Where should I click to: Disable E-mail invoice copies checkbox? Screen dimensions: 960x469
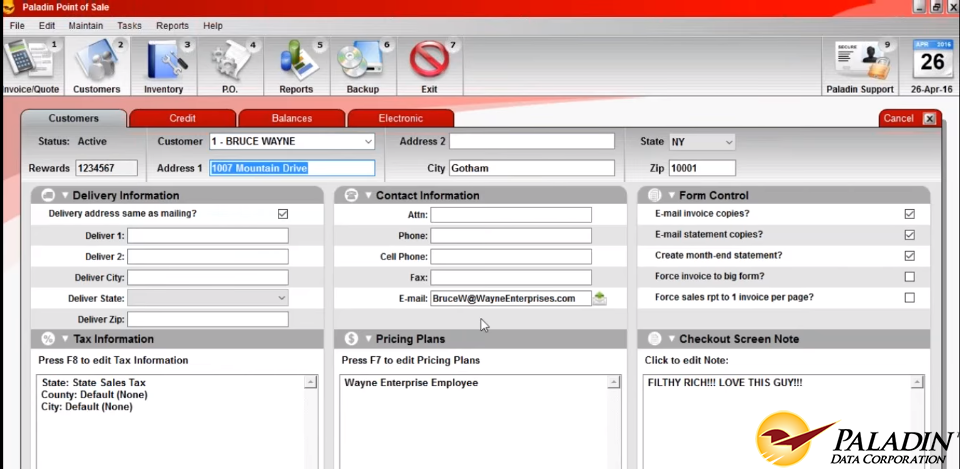click(x=909, y=214)
